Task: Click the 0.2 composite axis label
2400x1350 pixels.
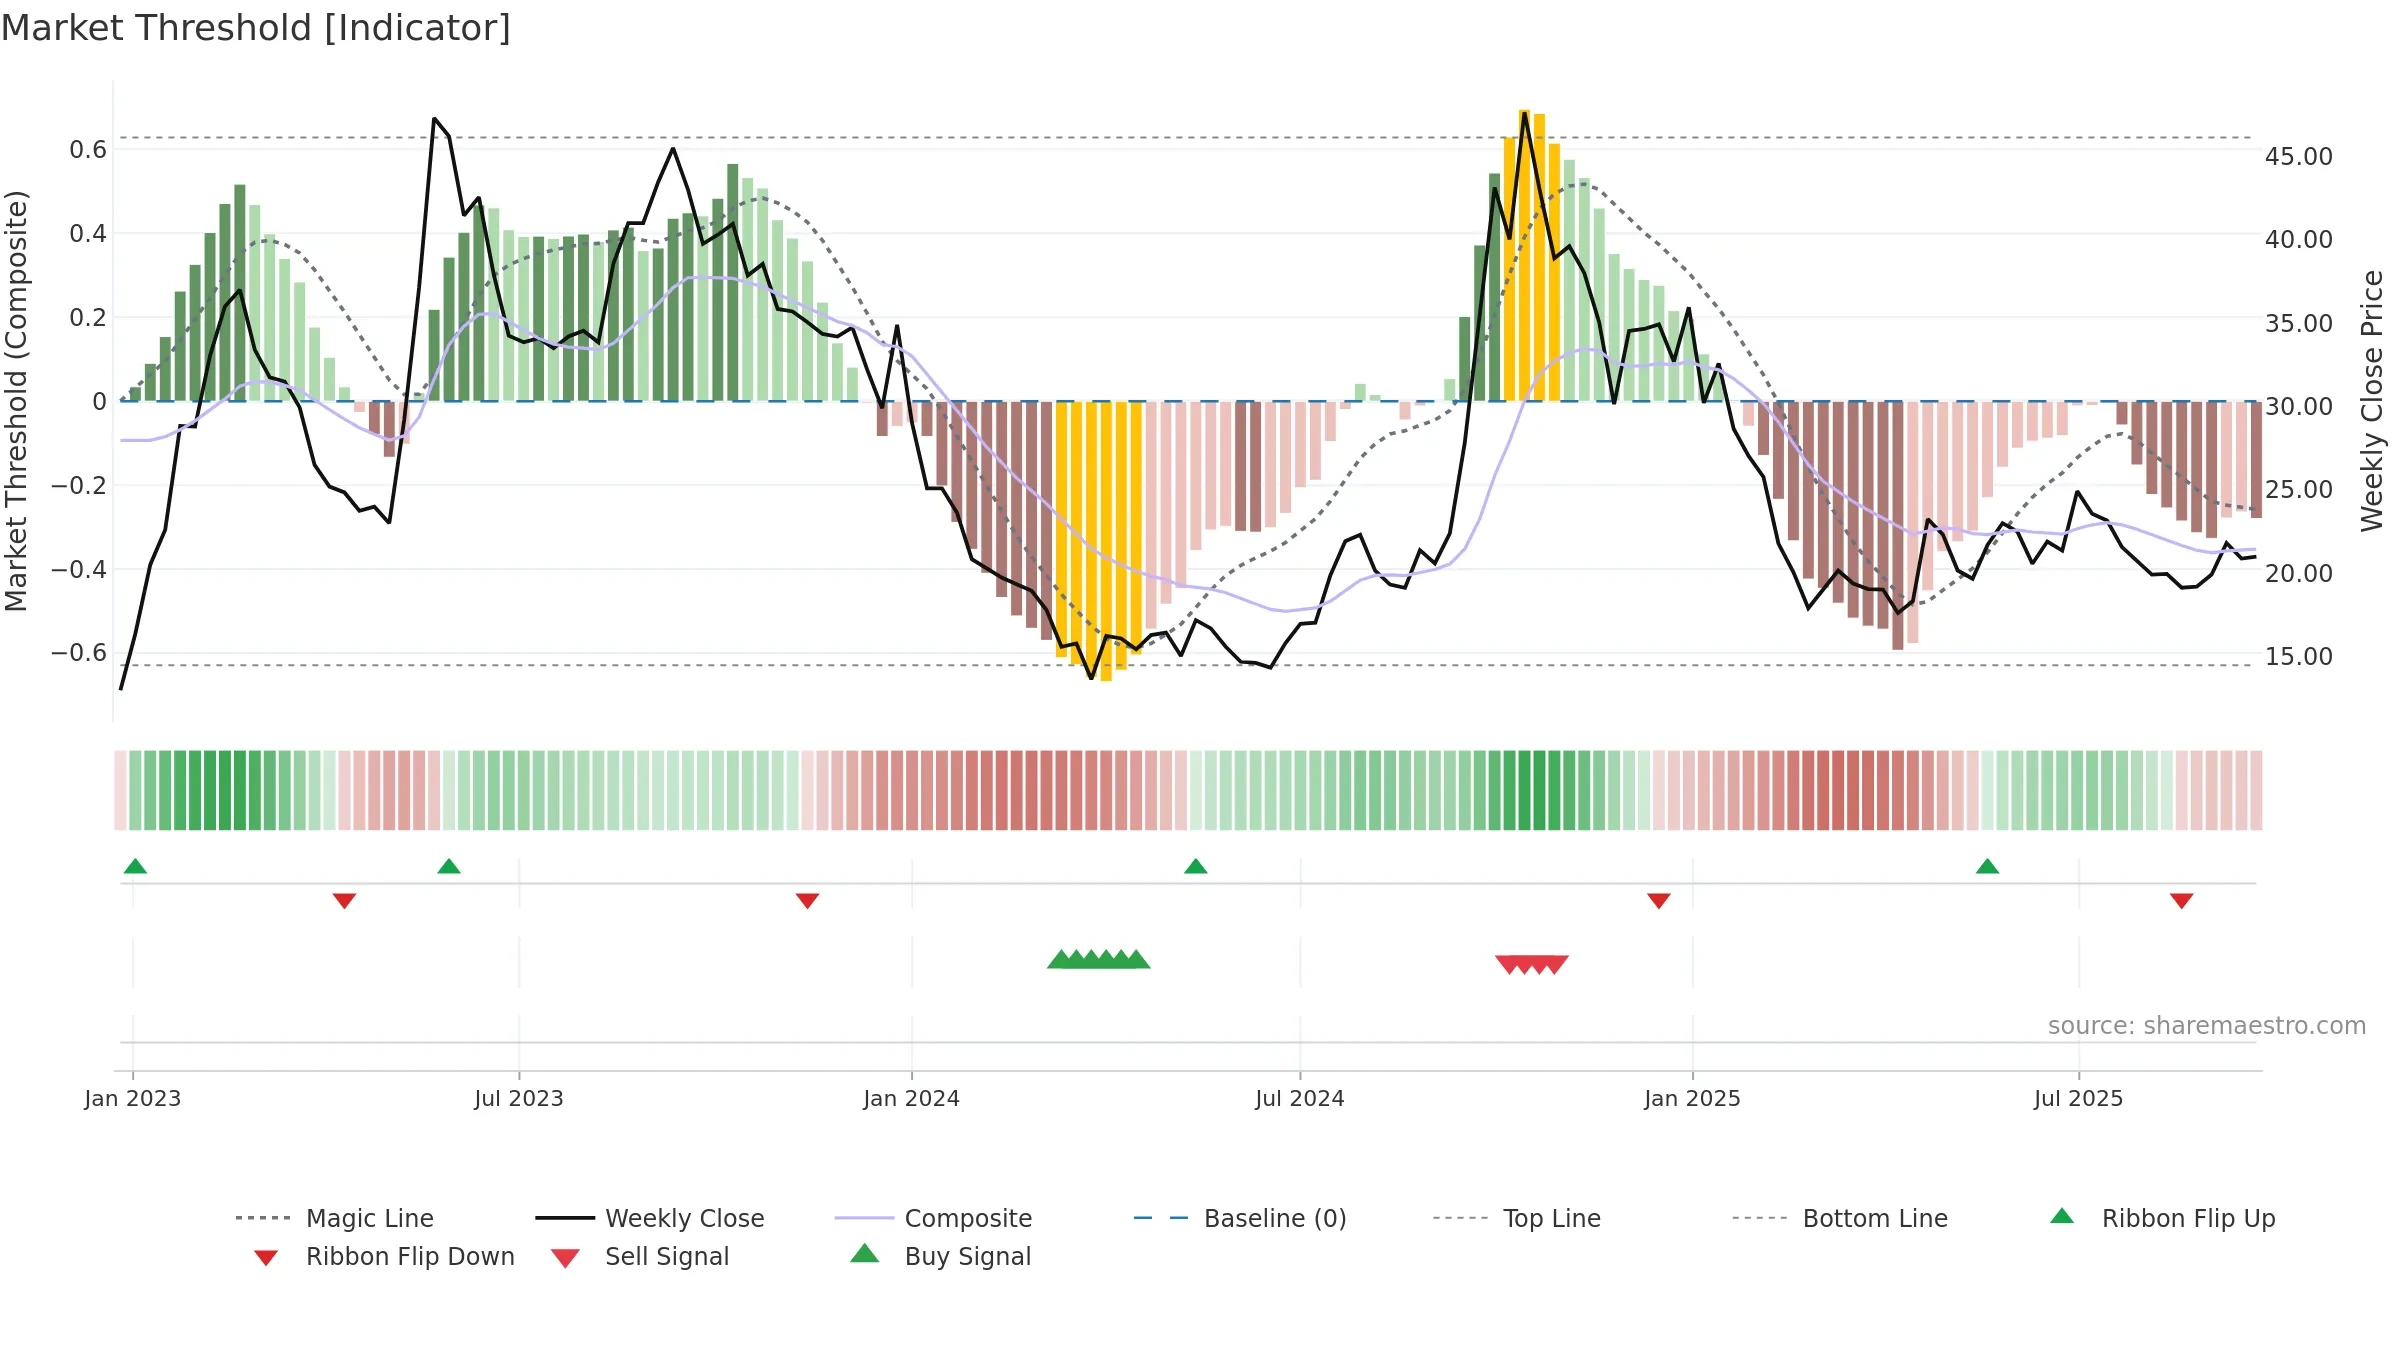Action: pos(88,318)
